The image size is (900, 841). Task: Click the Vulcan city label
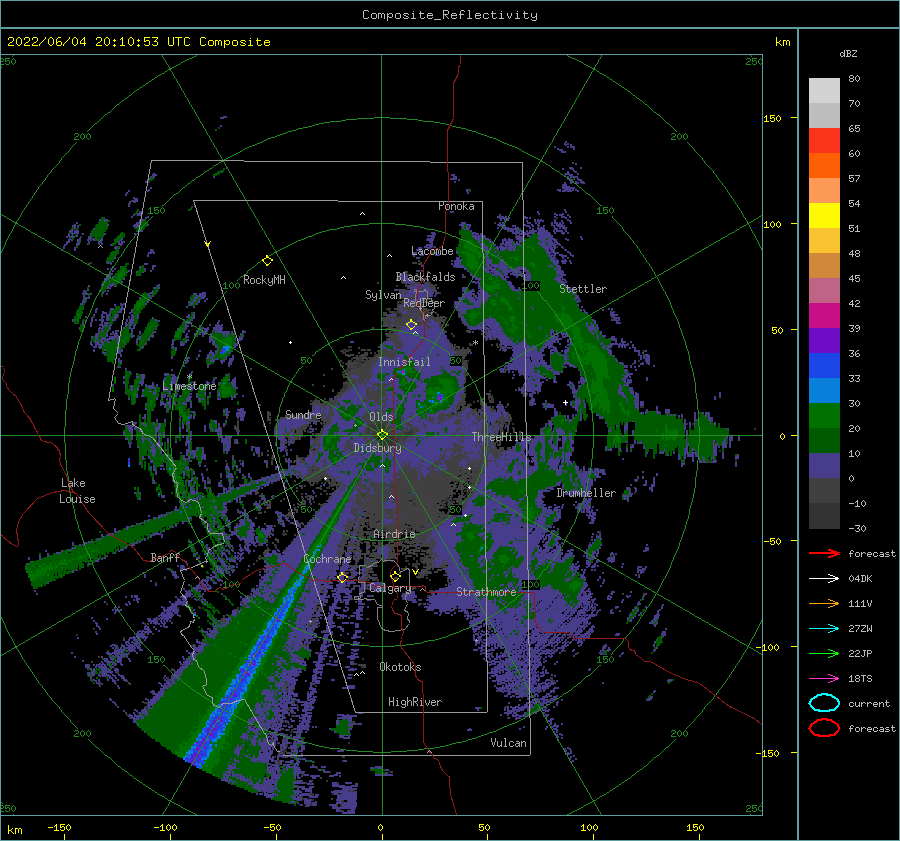click(x=509, y=743)
